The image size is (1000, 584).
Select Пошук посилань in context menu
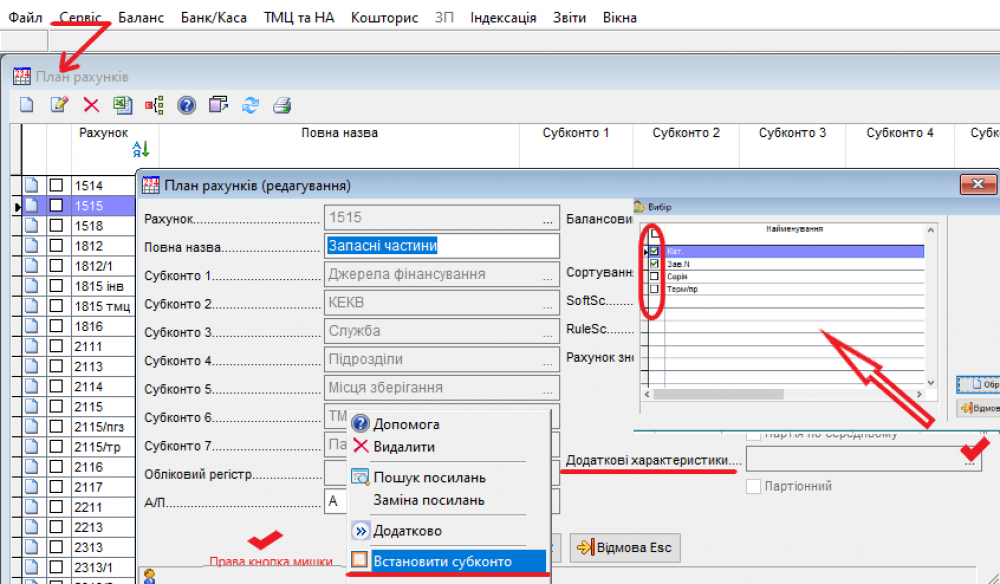pyautogui.click(x=429, y=477)
